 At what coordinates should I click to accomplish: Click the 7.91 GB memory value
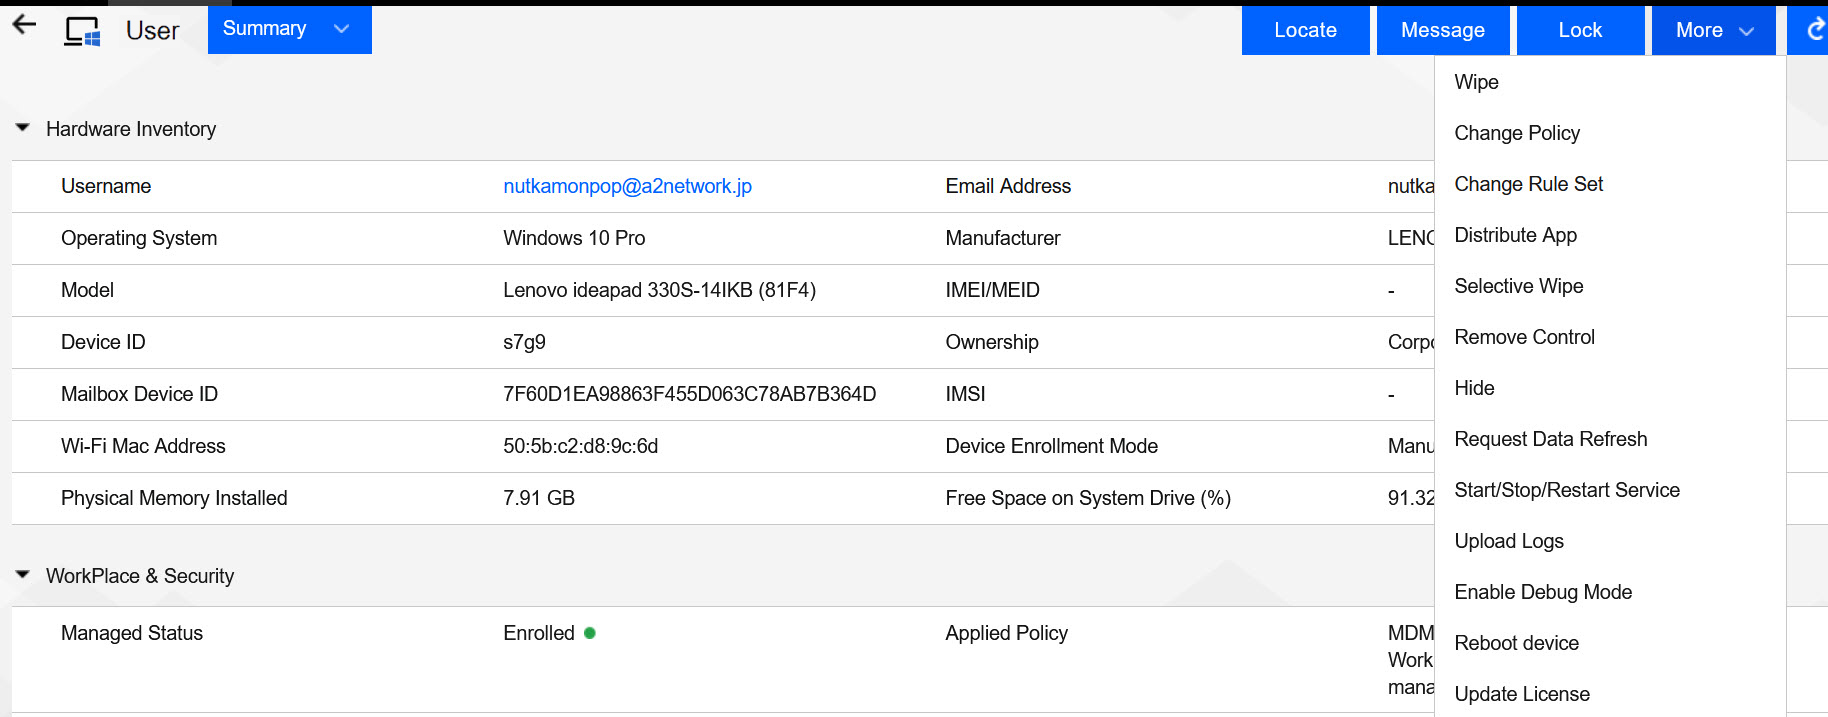tap(538, 498)
